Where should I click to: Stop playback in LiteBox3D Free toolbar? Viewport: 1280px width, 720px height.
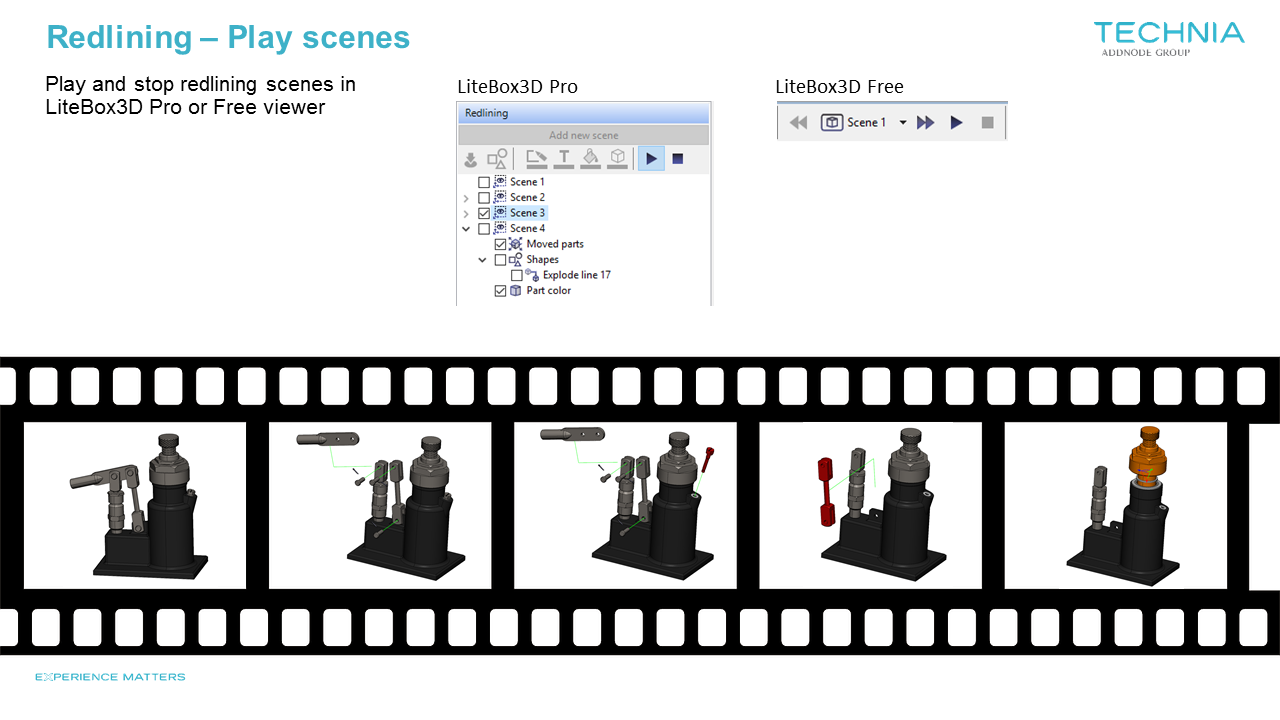click(987, 123)
